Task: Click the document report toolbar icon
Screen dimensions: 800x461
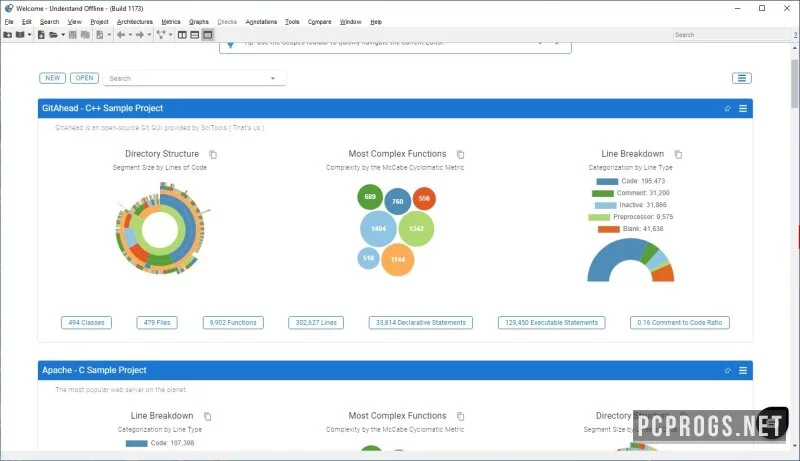Action: pos(100,35)
